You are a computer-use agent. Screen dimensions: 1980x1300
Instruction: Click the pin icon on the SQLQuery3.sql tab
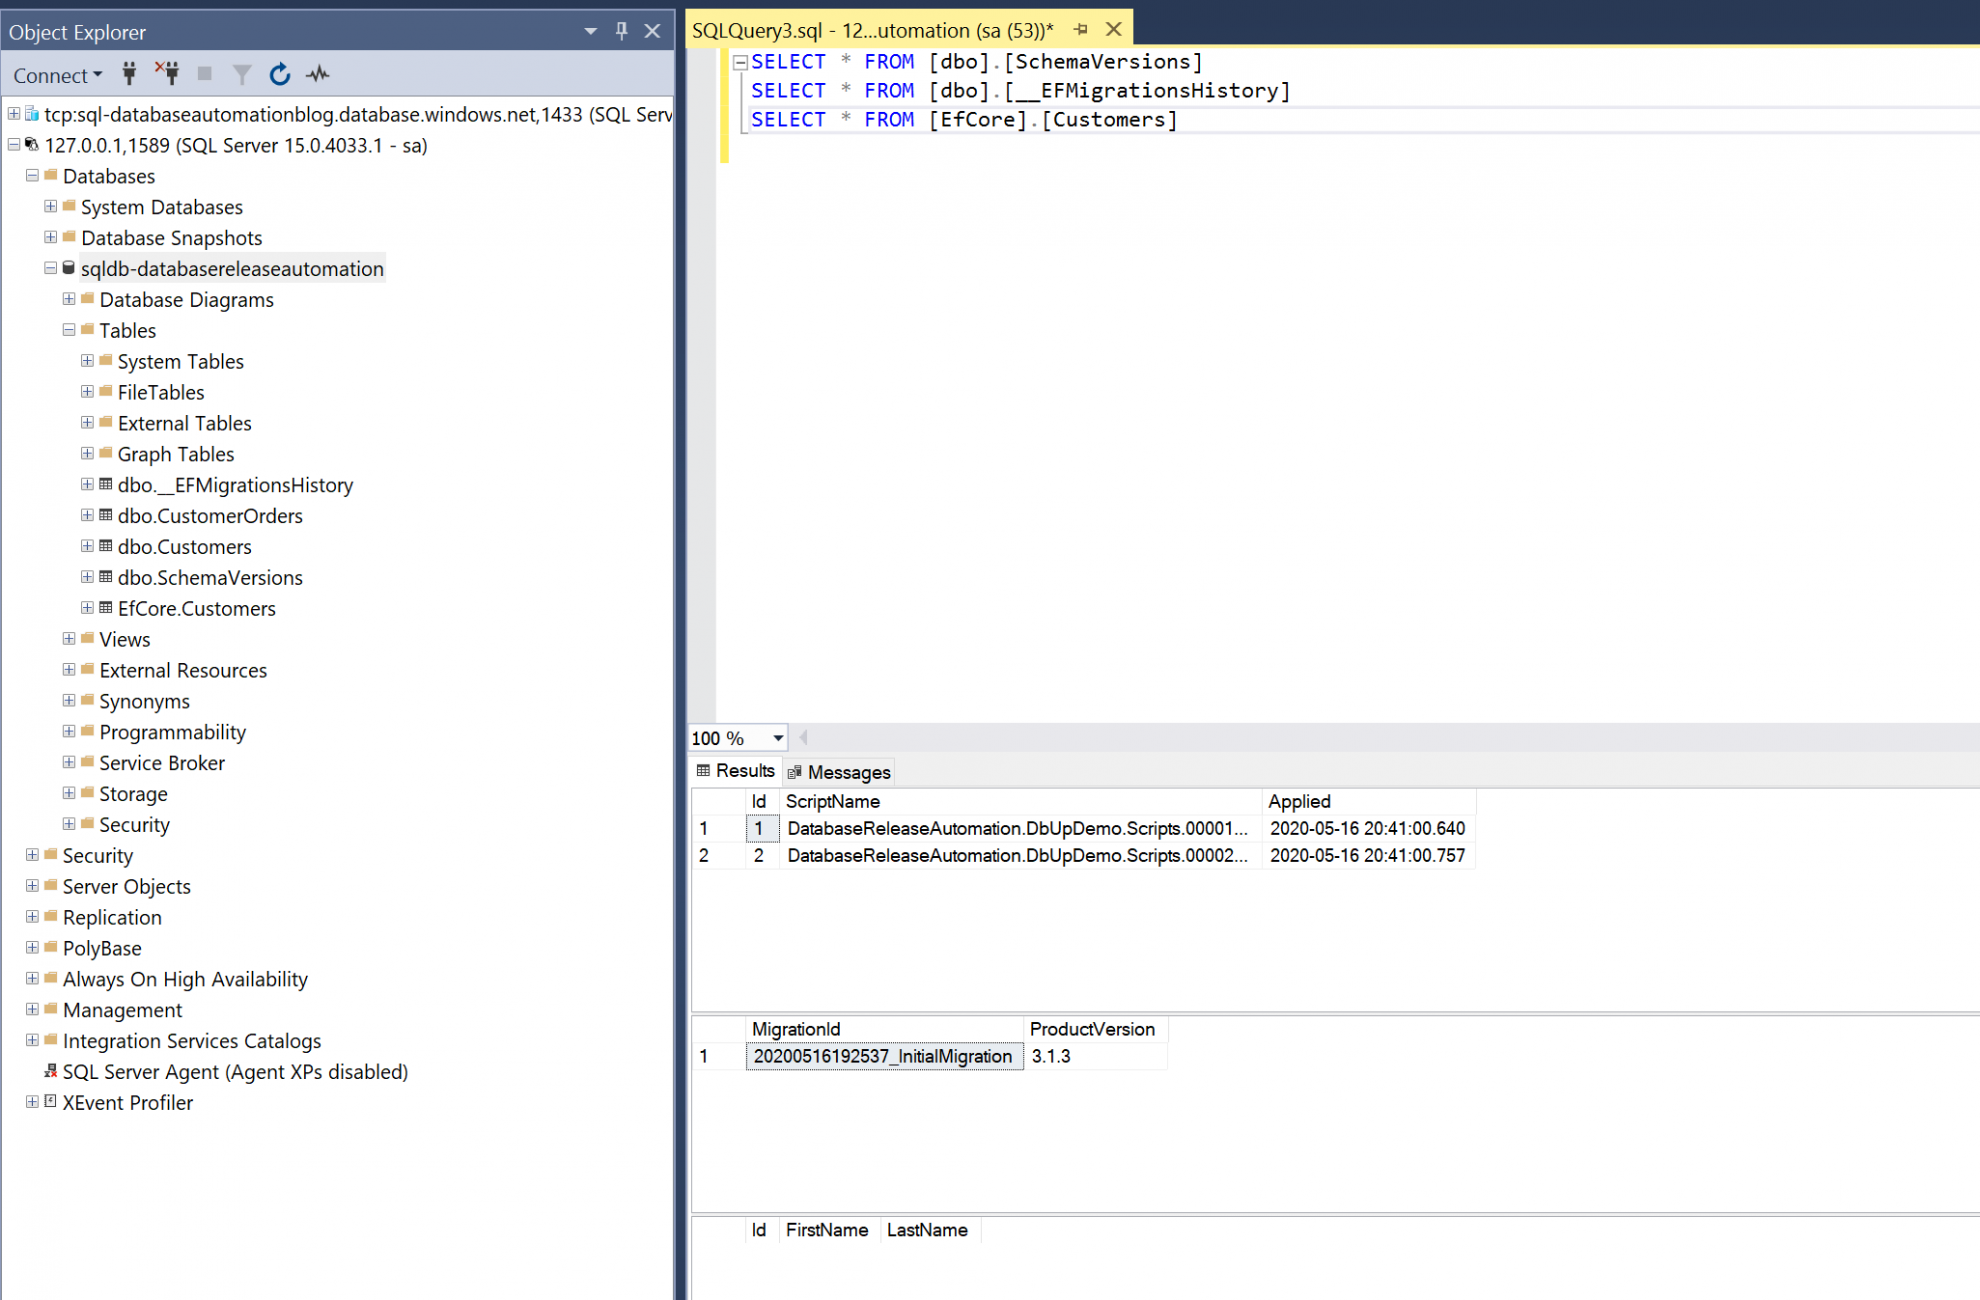[1080, 29]
